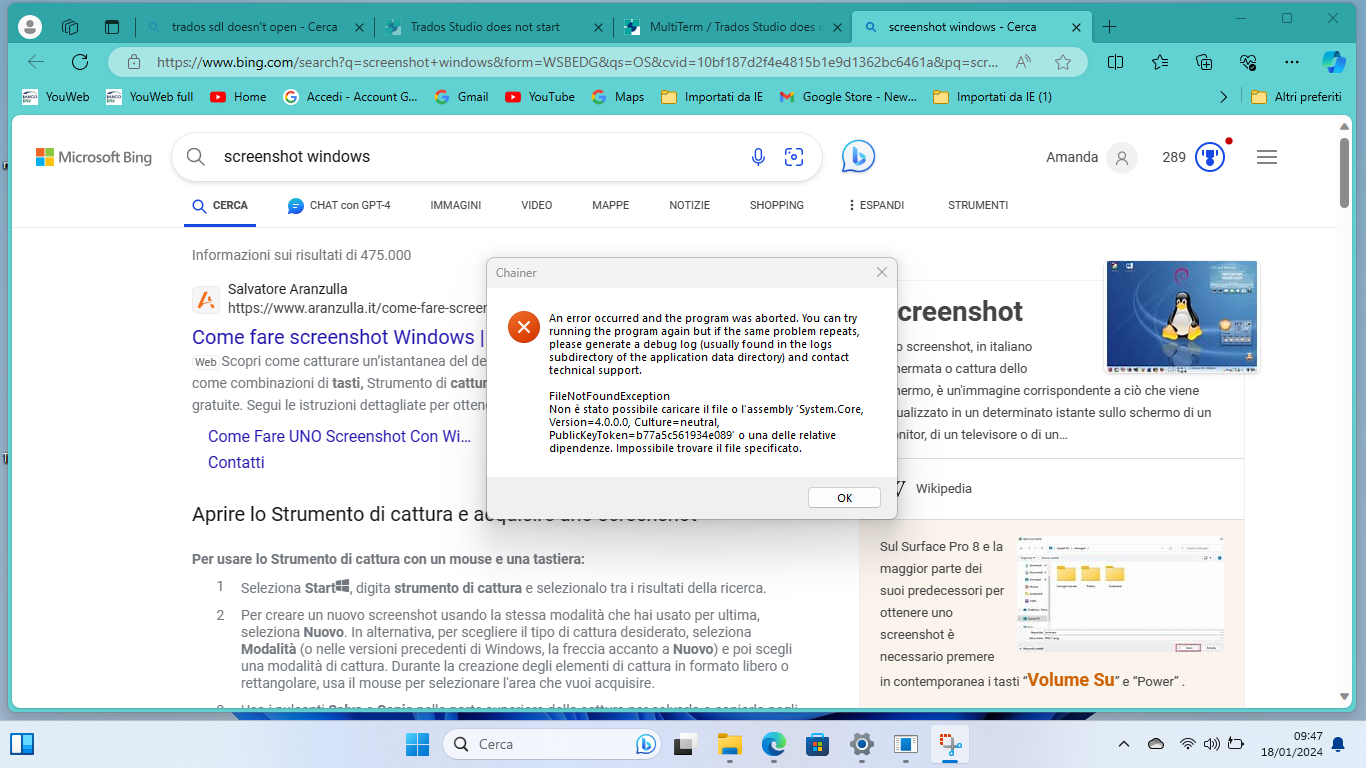This screenshot has height=768, width=1366.
Task: Click OK in the Chainer error dialog
Action: coord(844,498)
